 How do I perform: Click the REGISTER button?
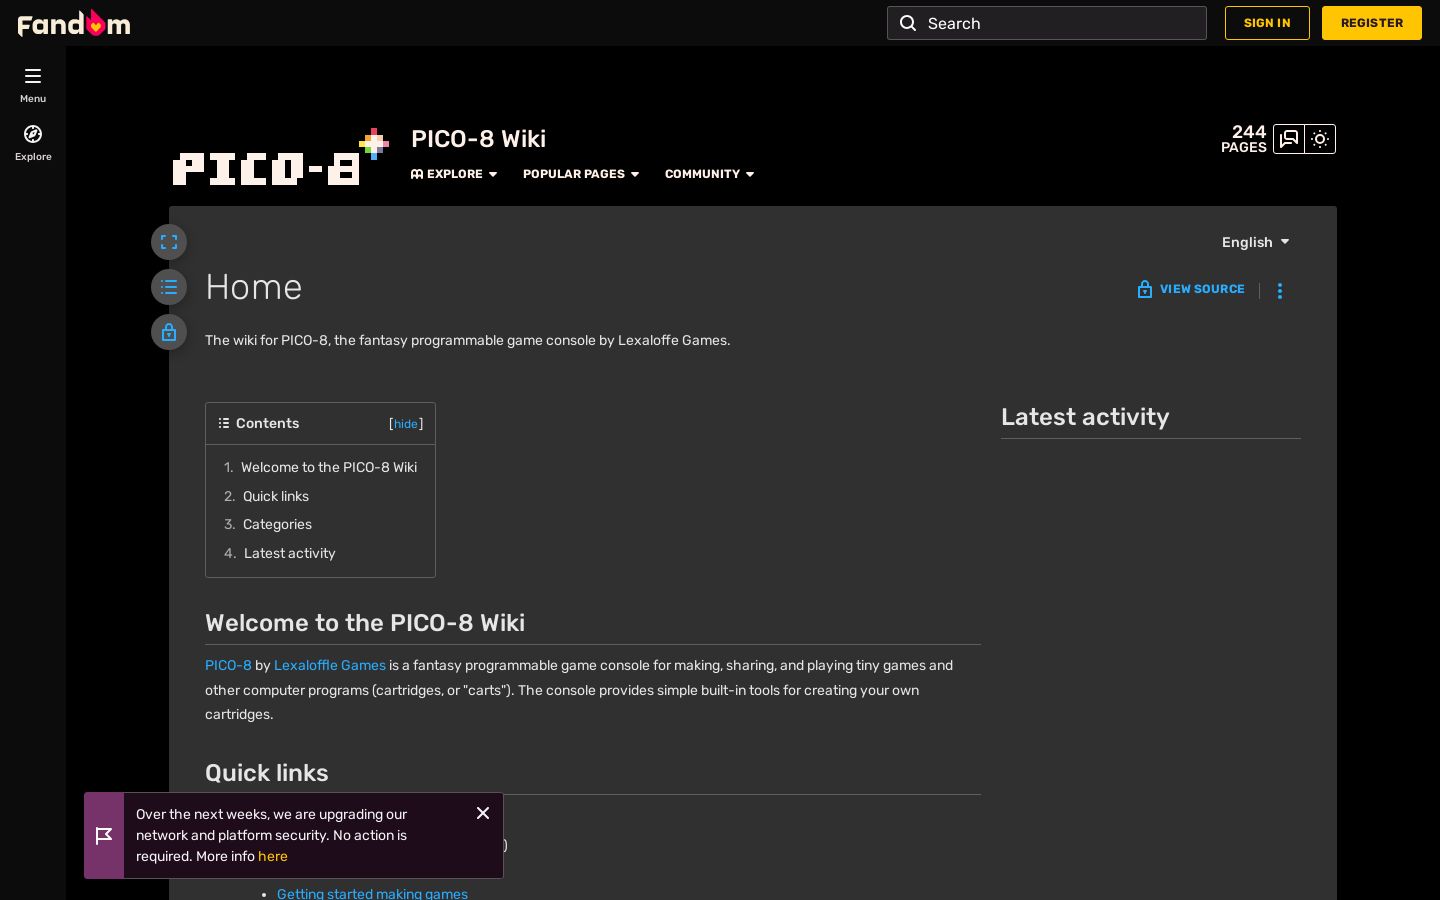pyautogui.click(x=1372, y=23)
